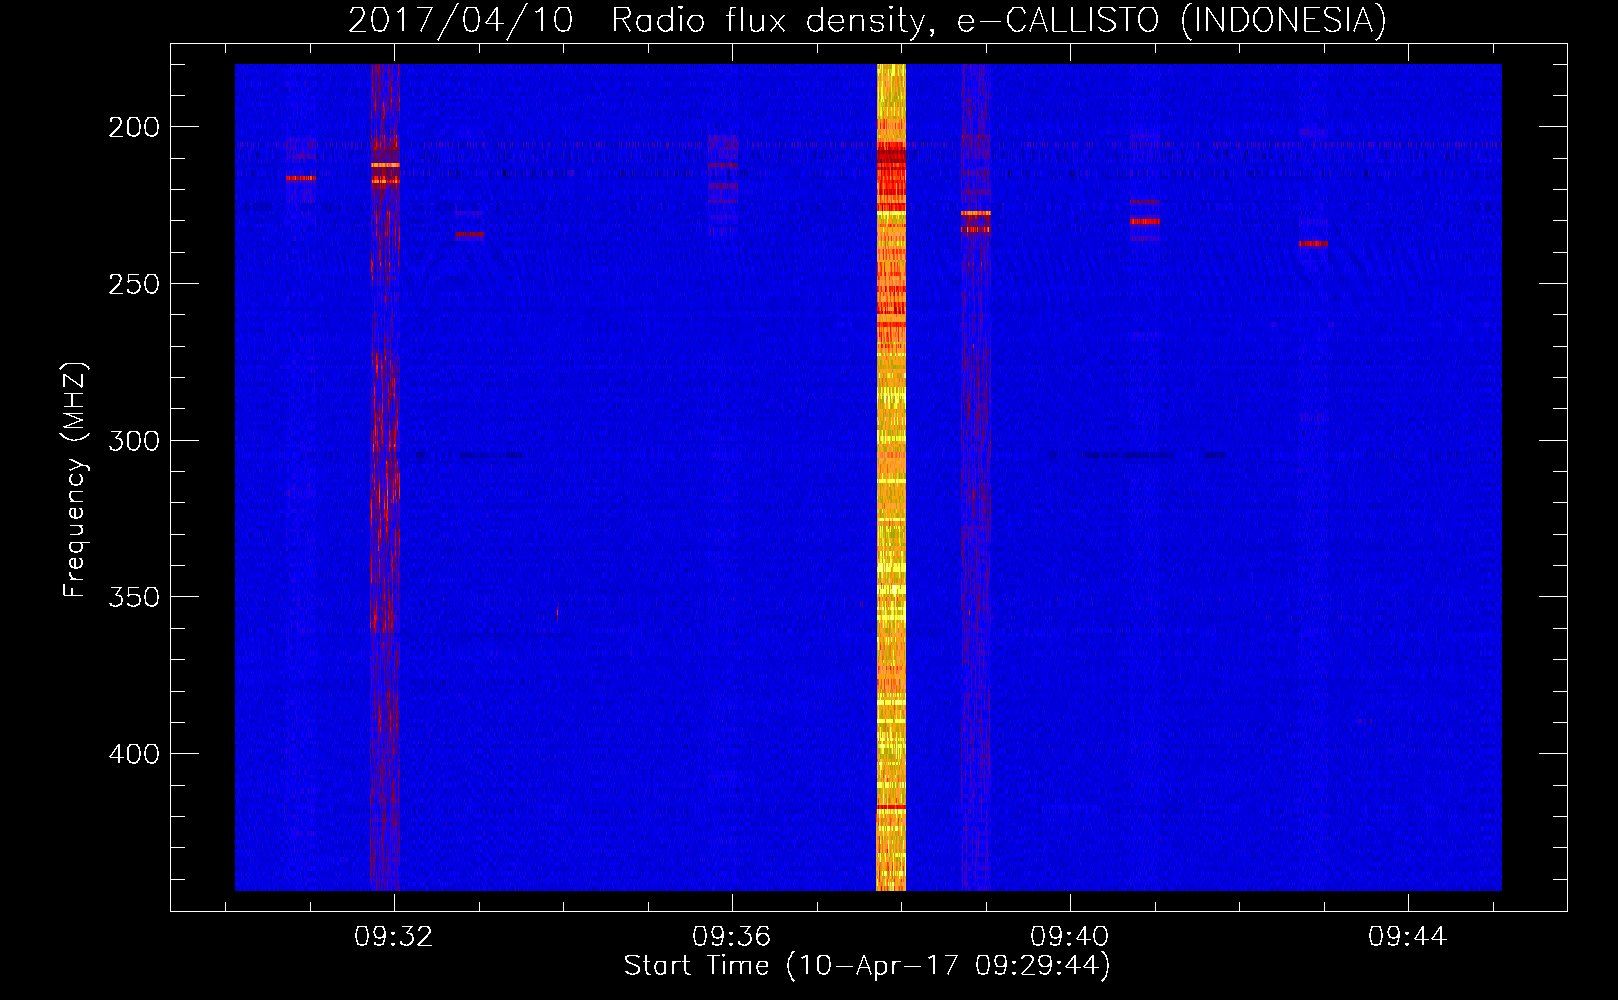Click the 'Start Time (10-Apr-17 09:29:44)' label
The height and width of the screenshot is (1000, 1618).
867,966
